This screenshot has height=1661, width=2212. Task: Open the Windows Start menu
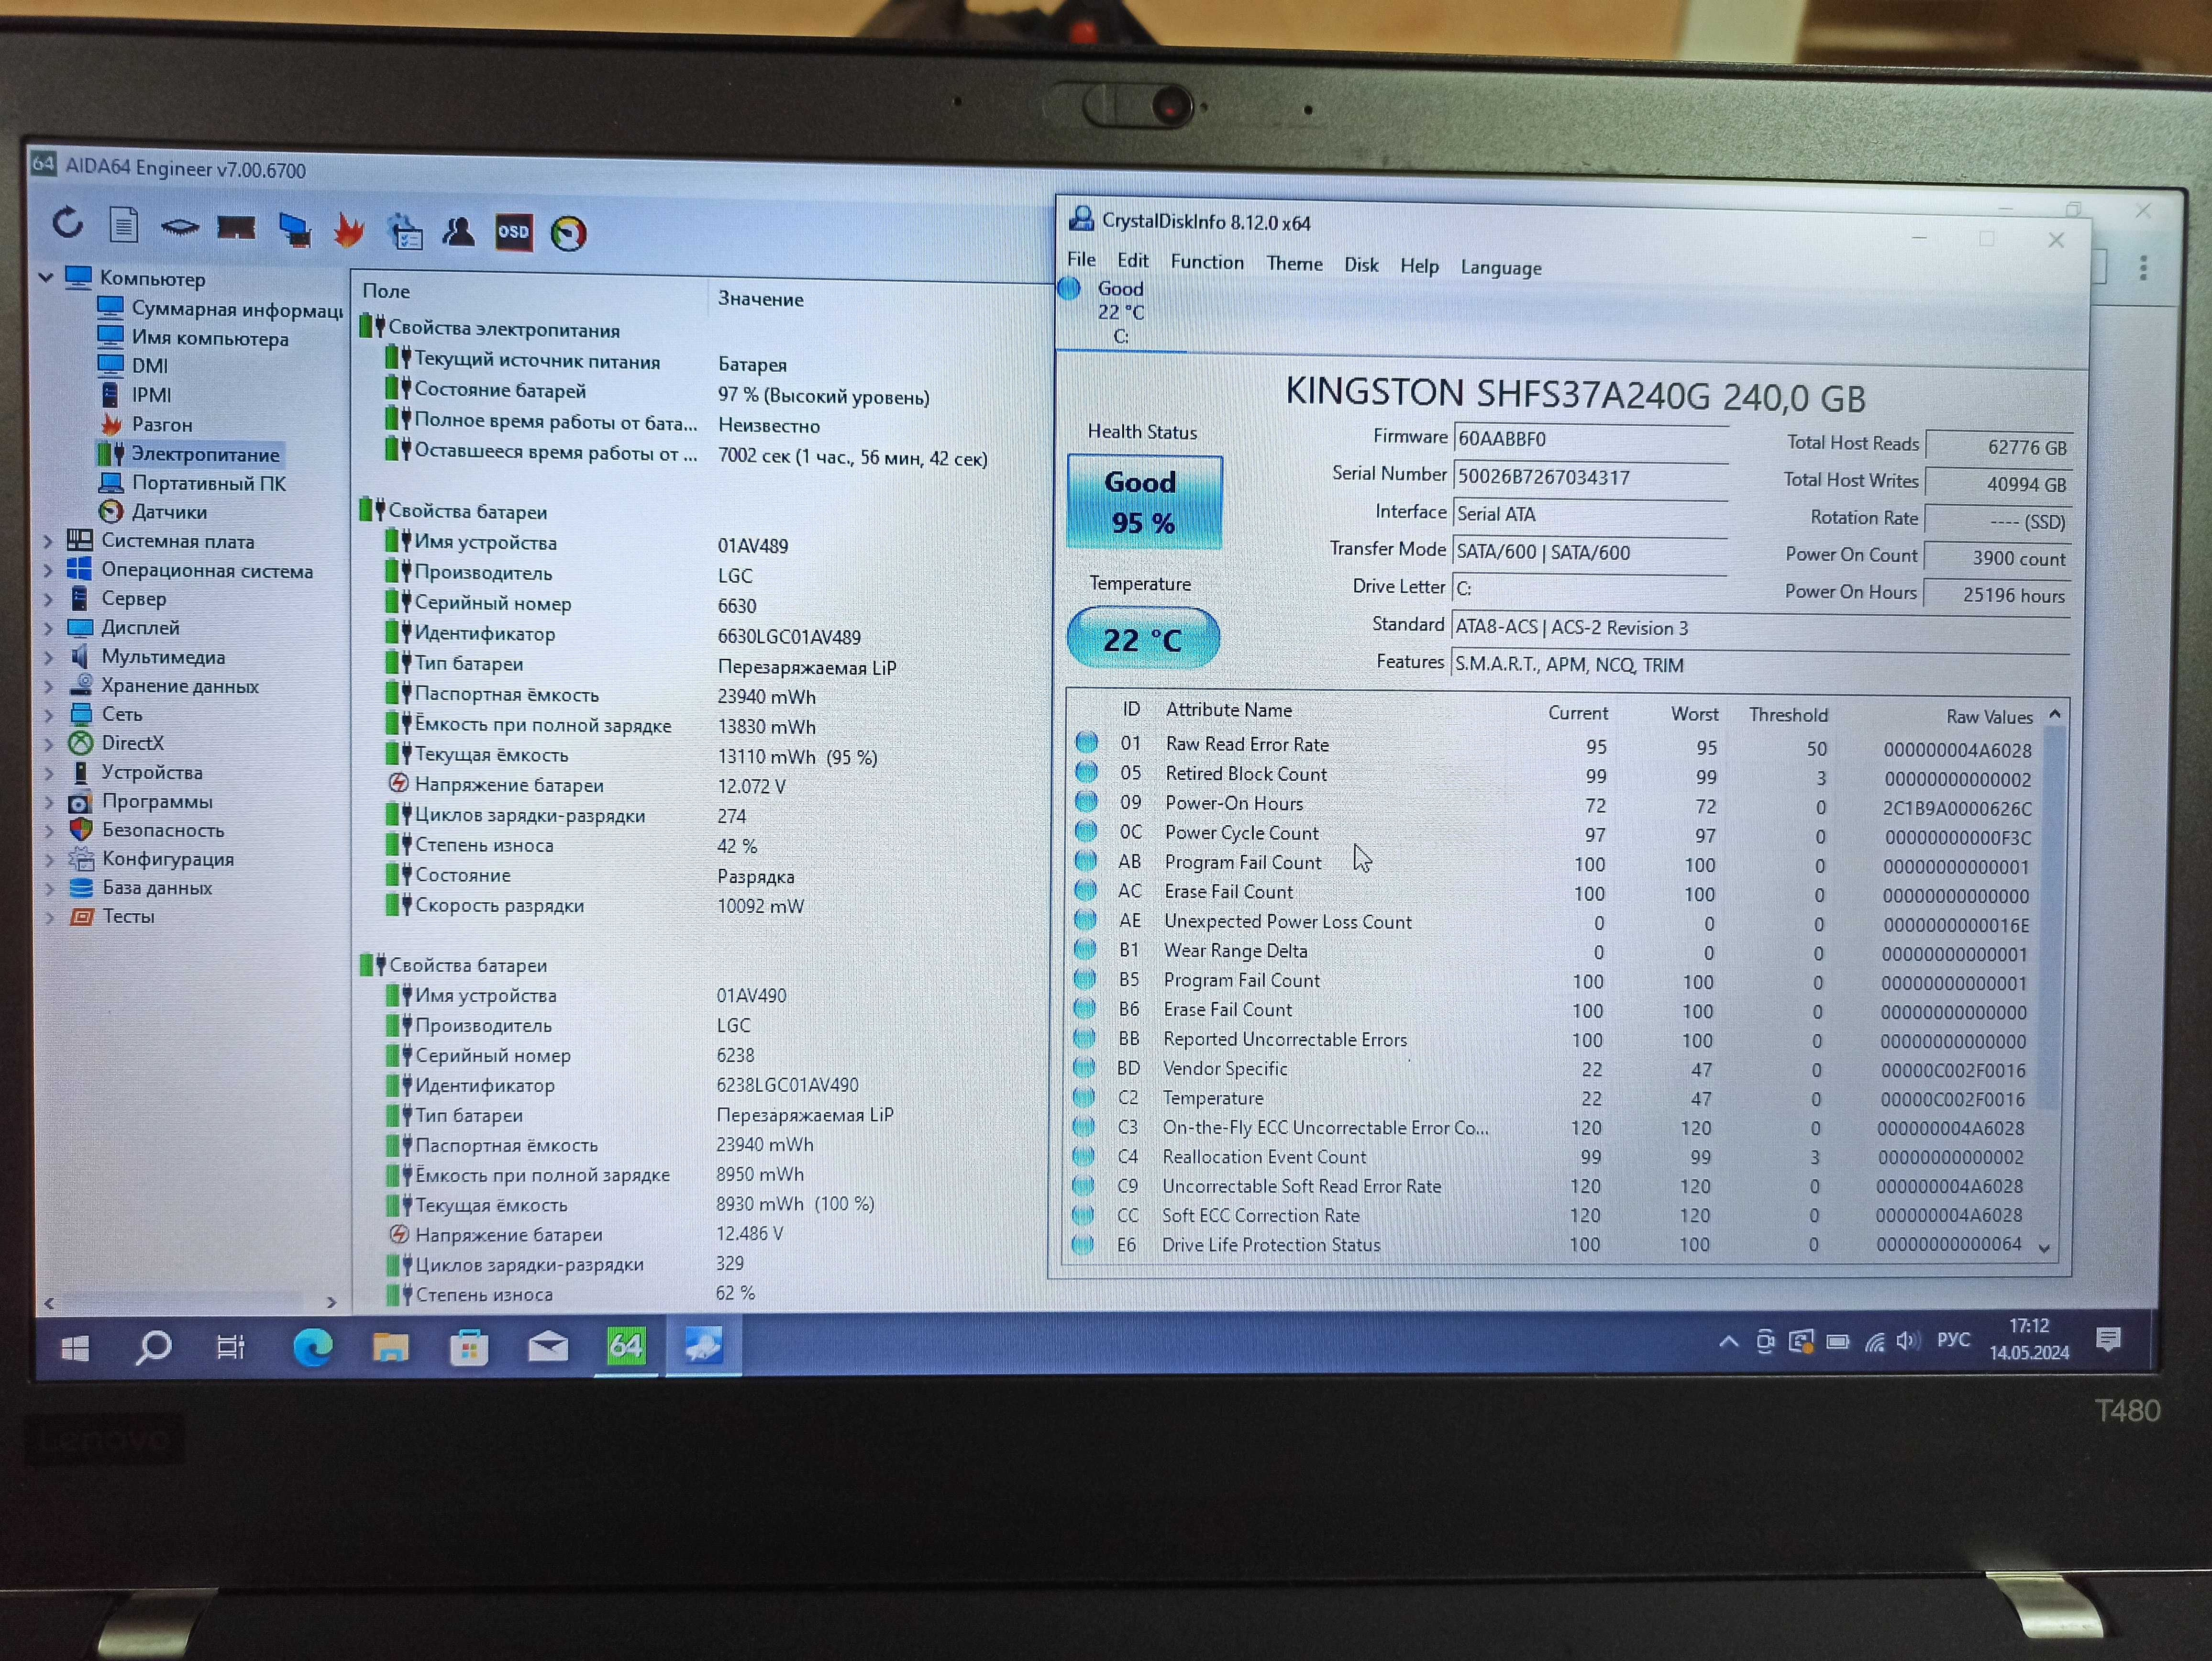pos(75,1348)
